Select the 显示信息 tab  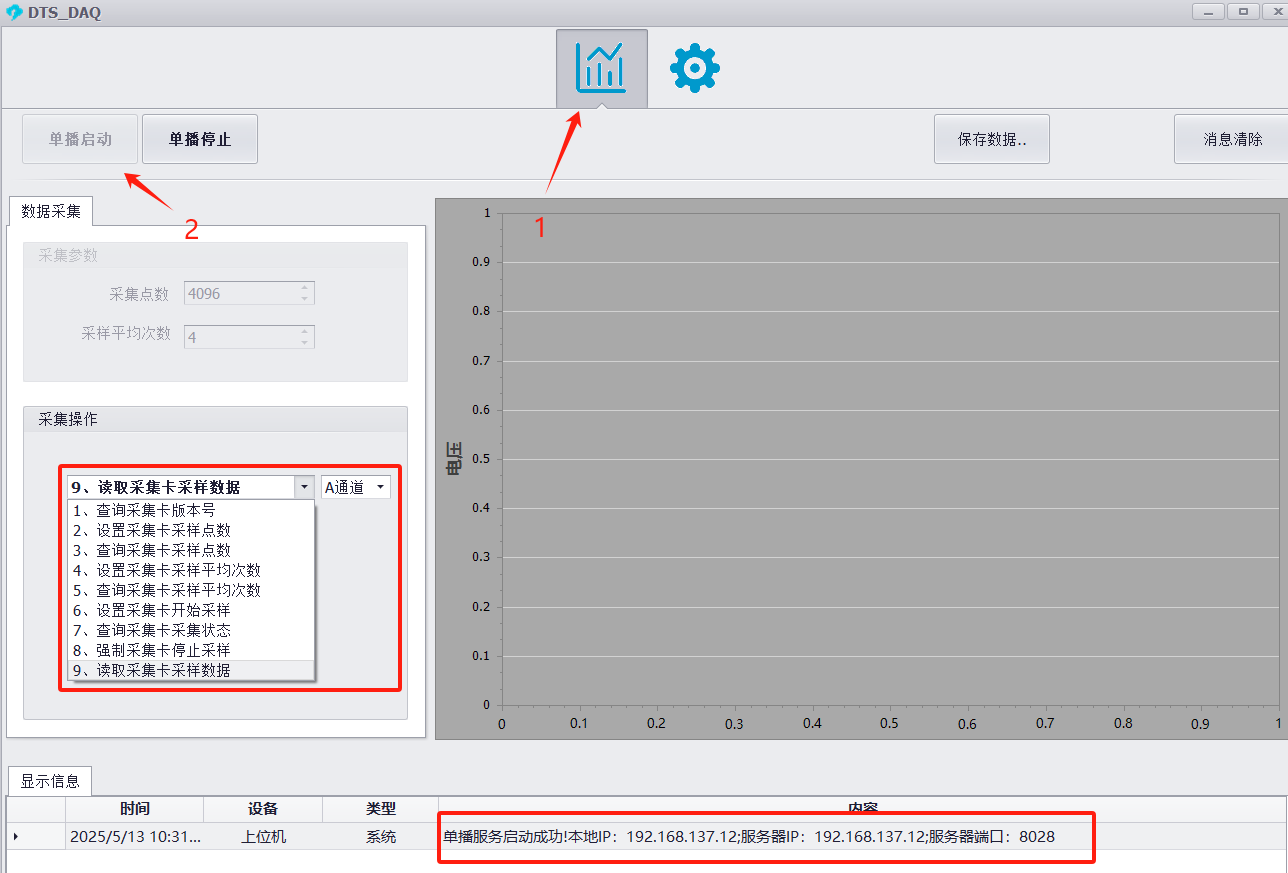[50, 781]
